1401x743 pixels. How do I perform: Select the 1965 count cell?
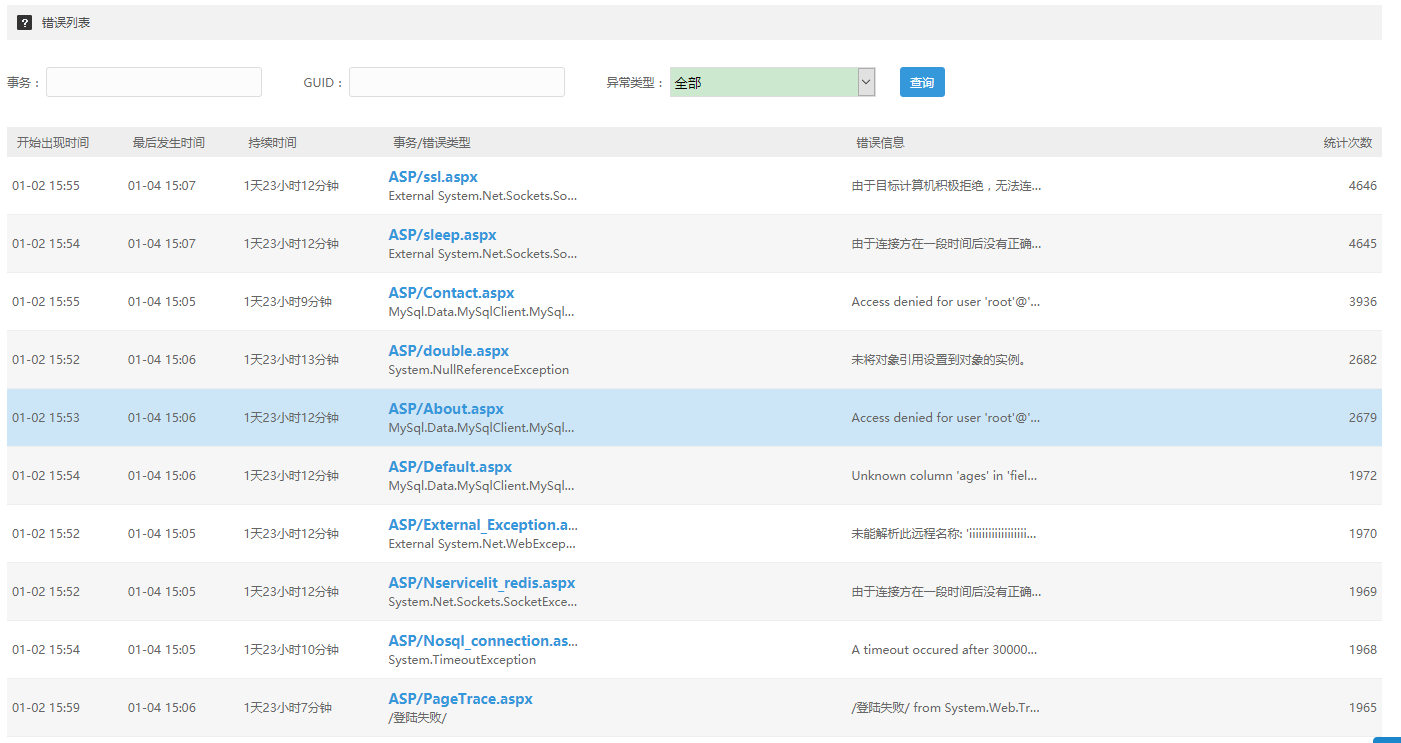point(1362,708)
